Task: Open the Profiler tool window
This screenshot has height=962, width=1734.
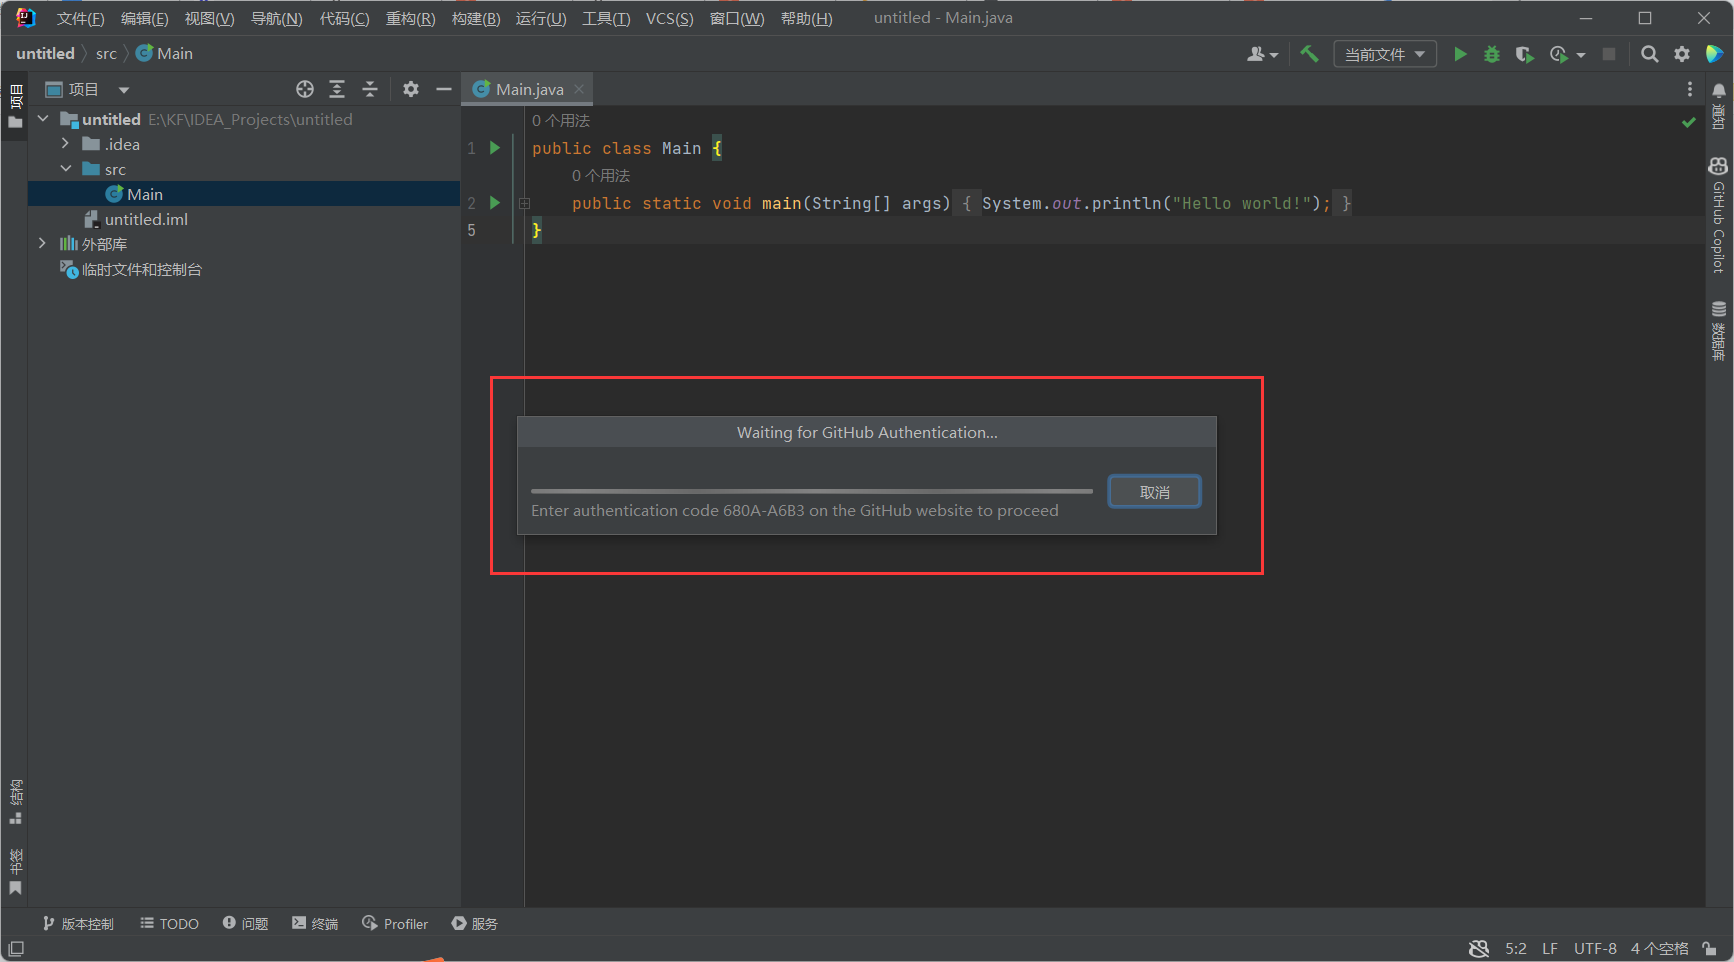Action: pyautogui.click(x=395, y=923)
